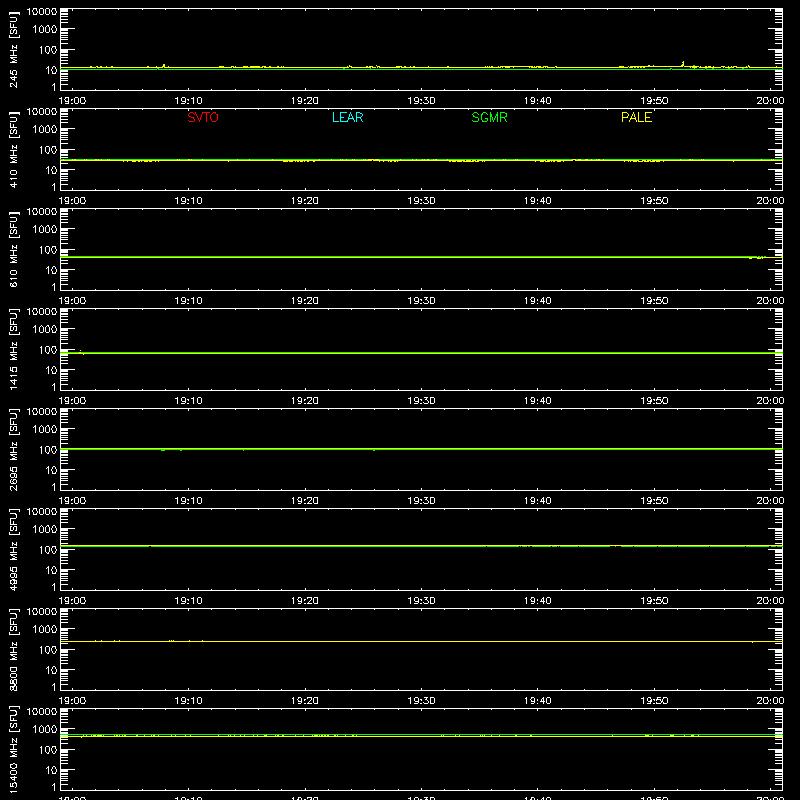Click the green SGMR station label

tap(489, 117)
